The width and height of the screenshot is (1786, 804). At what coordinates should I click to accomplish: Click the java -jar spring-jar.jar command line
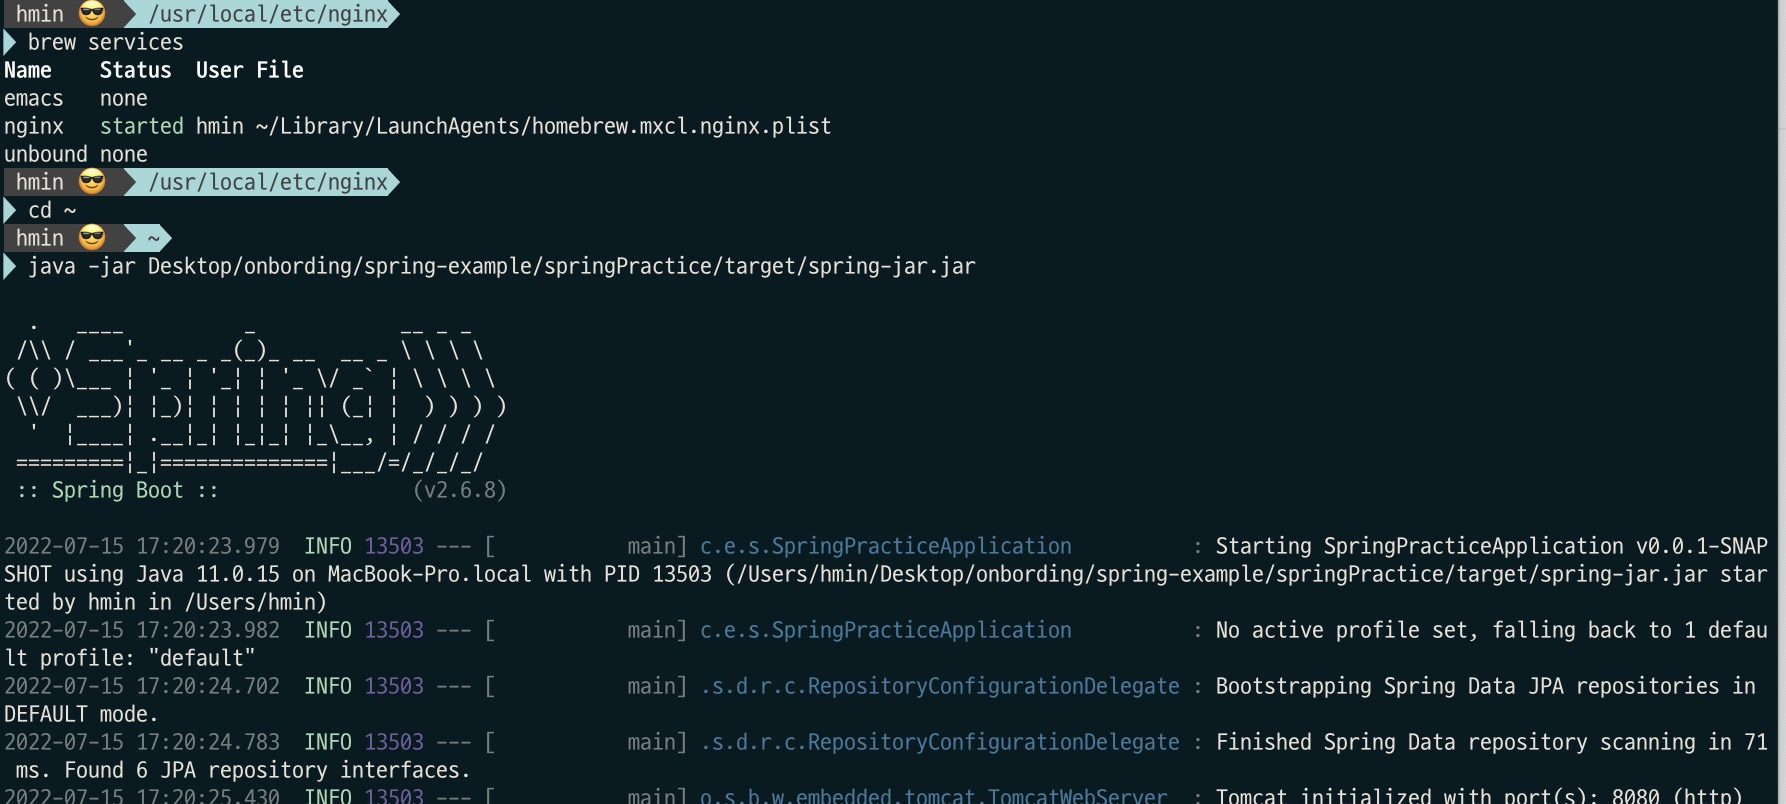pyautogui.click(x=501, y=266)
